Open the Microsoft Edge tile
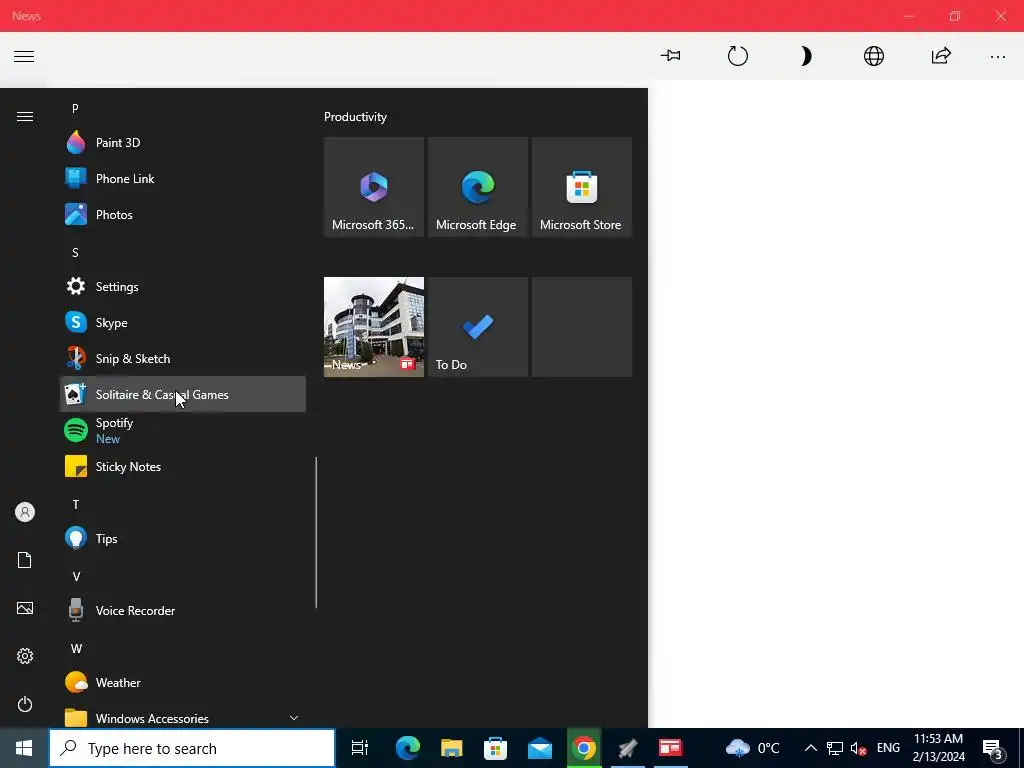Image resolution: width=1024 pixels, height=768 pixels. (x=477, y=187)
